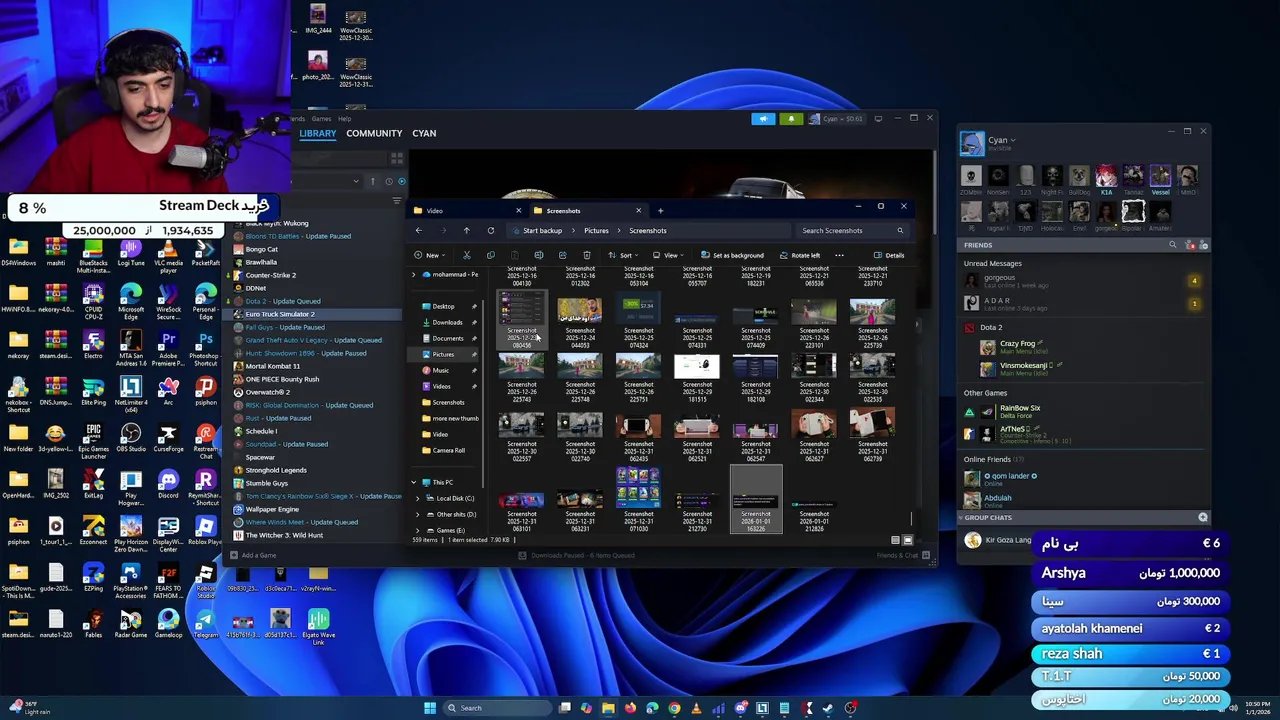1280x720 pixels.
Task: Expand Other shits (D:) tree node
Action: [417, 514]
